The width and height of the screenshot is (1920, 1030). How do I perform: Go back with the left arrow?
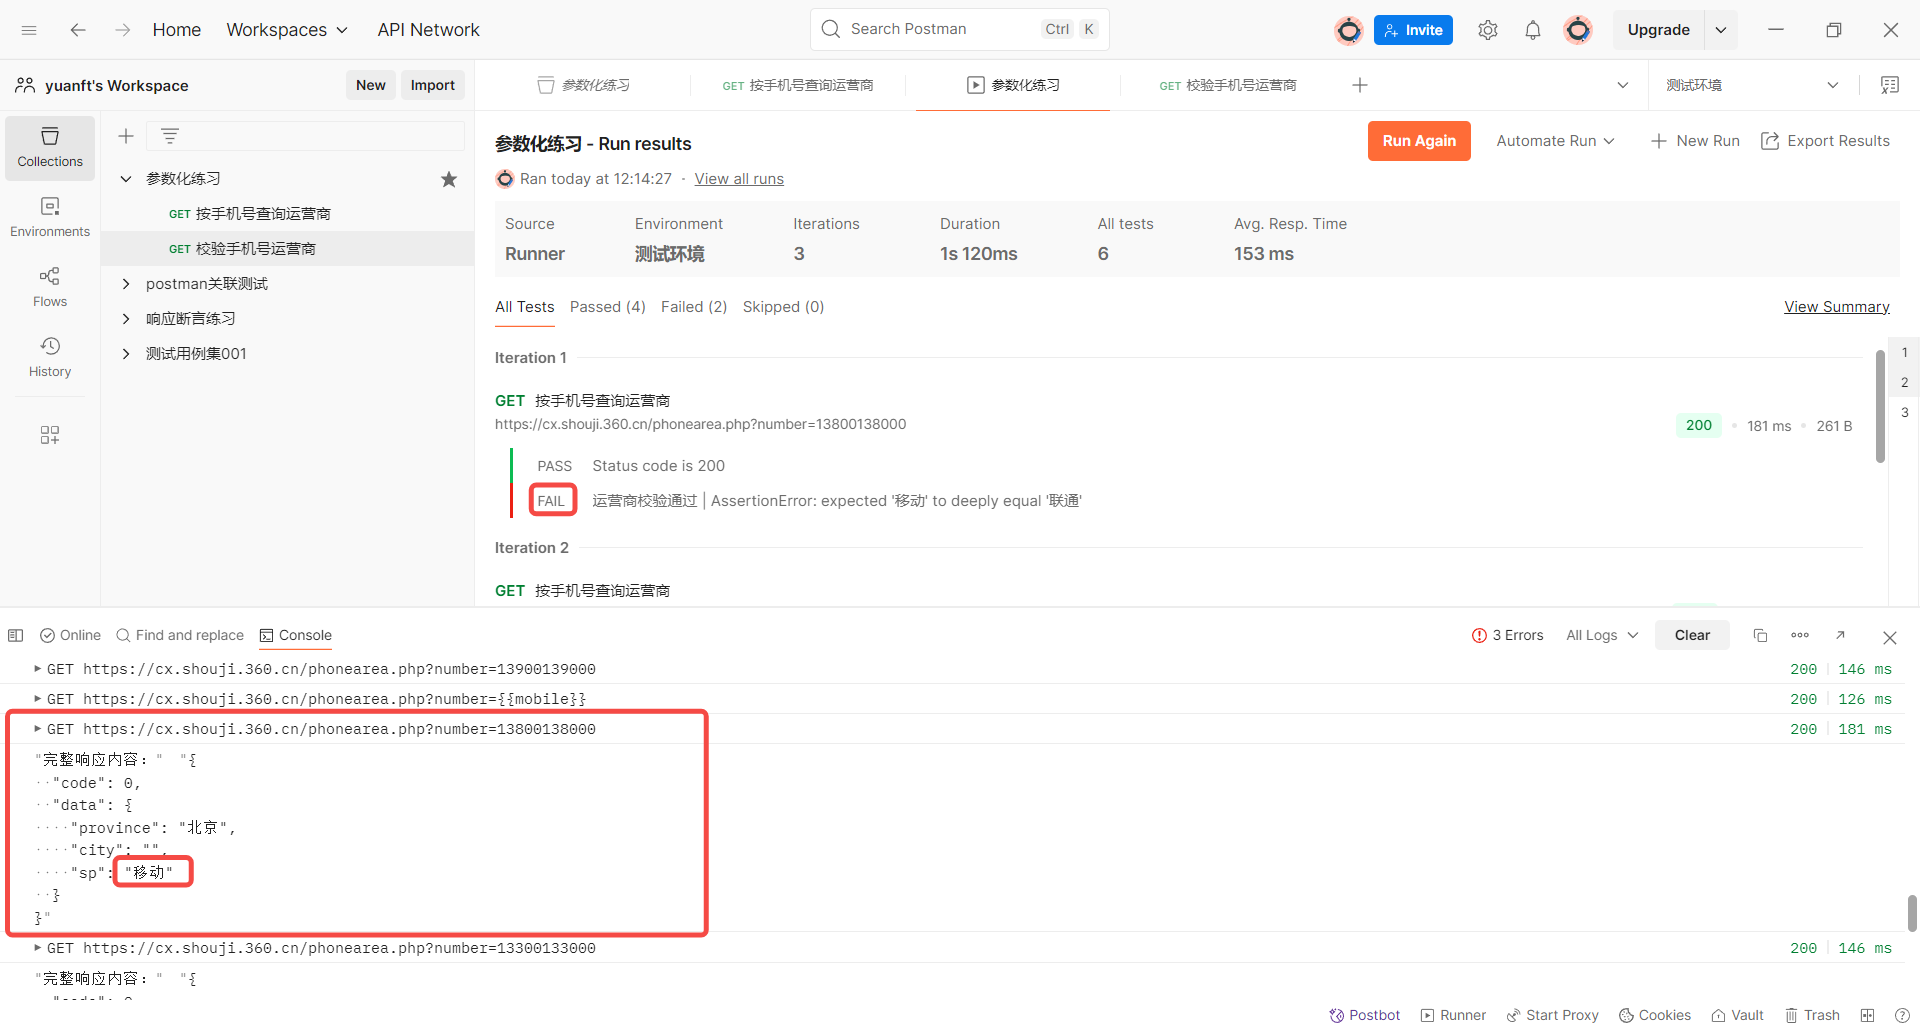[78, 30]
